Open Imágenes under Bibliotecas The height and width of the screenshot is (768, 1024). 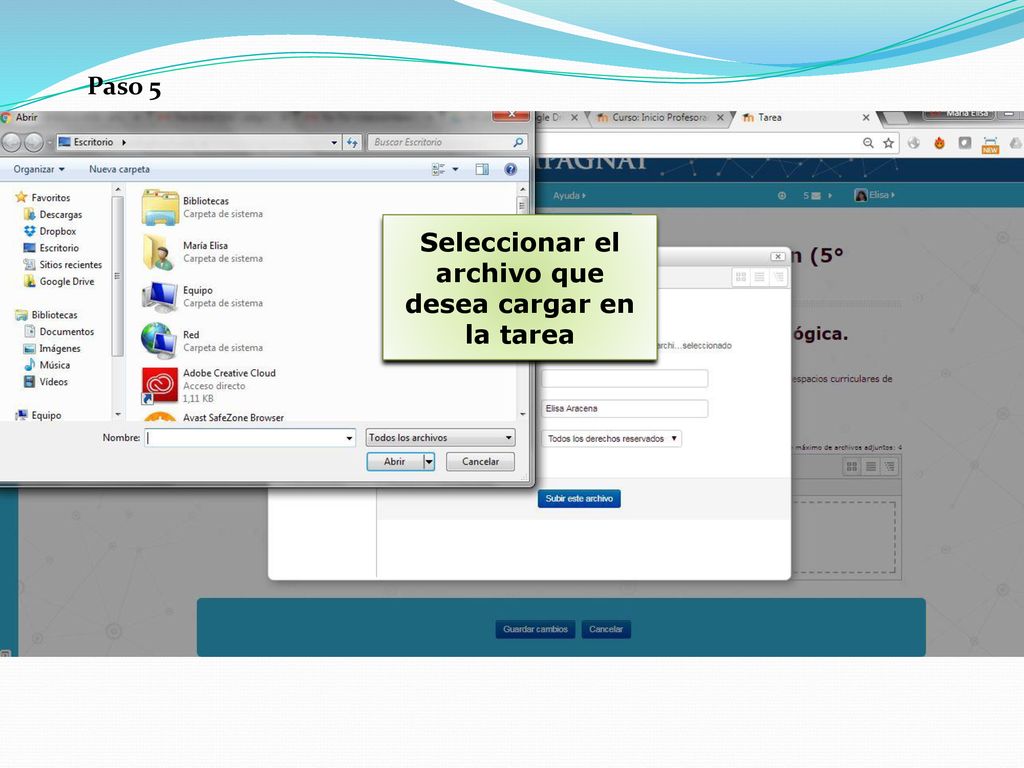coord(52,348)
